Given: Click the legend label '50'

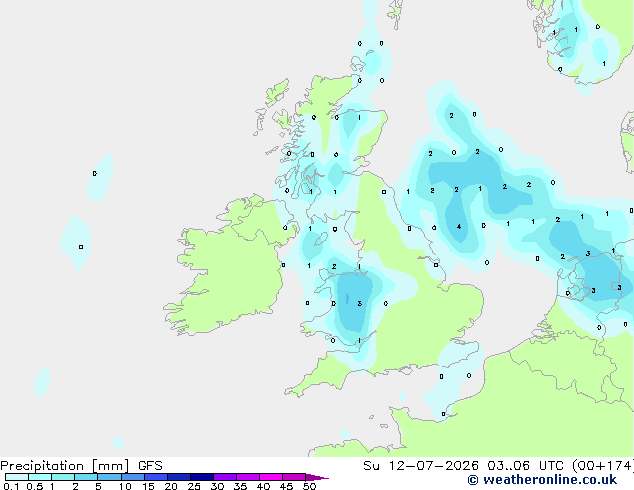Looking at the screenshot, I should point(309,486).
